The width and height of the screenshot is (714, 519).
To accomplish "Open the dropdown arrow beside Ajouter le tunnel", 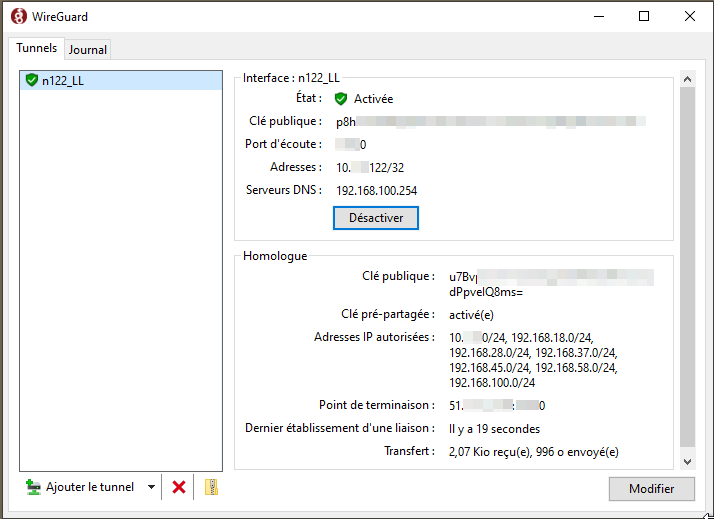I will coord(151,487).
